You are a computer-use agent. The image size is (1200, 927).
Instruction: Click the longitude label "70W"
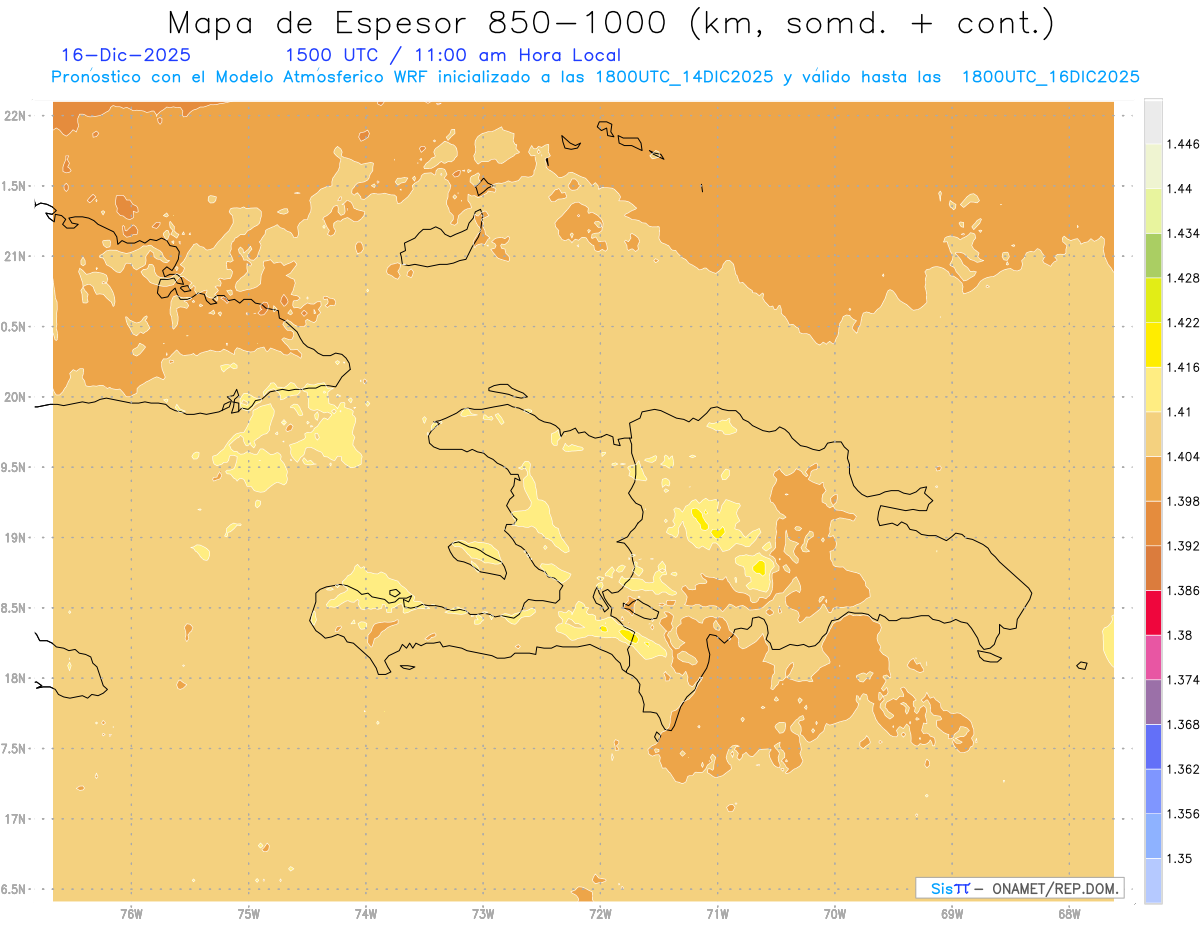[835, 913]
